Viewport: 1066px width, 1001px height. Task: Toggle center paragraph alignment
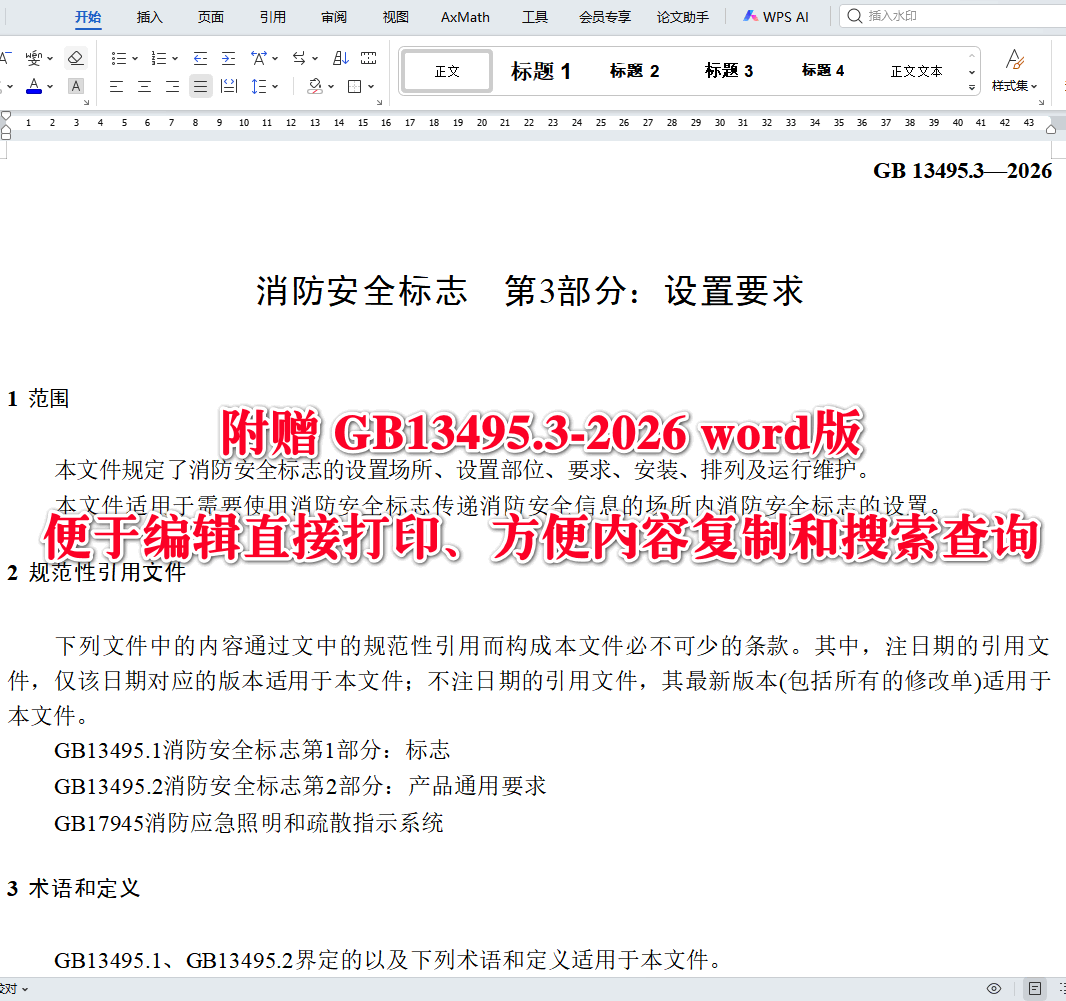pos(144,86)
